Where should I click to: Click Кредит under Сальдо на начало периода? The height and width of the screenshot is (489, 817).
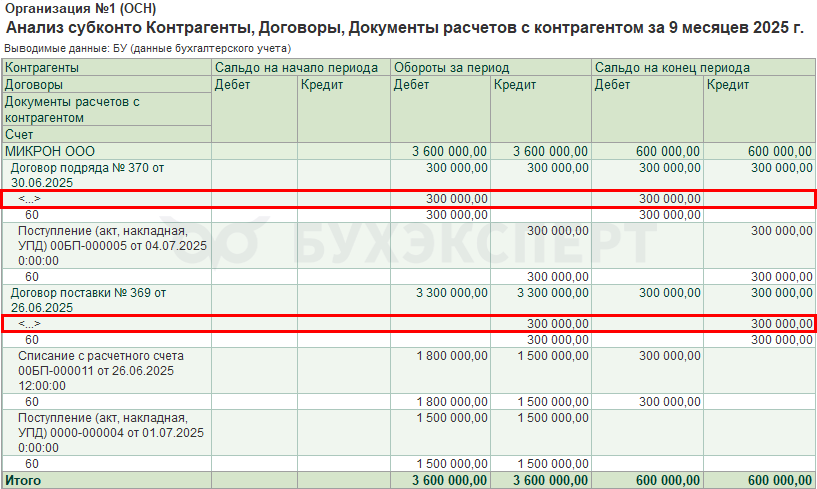click(x=321, y=84)
